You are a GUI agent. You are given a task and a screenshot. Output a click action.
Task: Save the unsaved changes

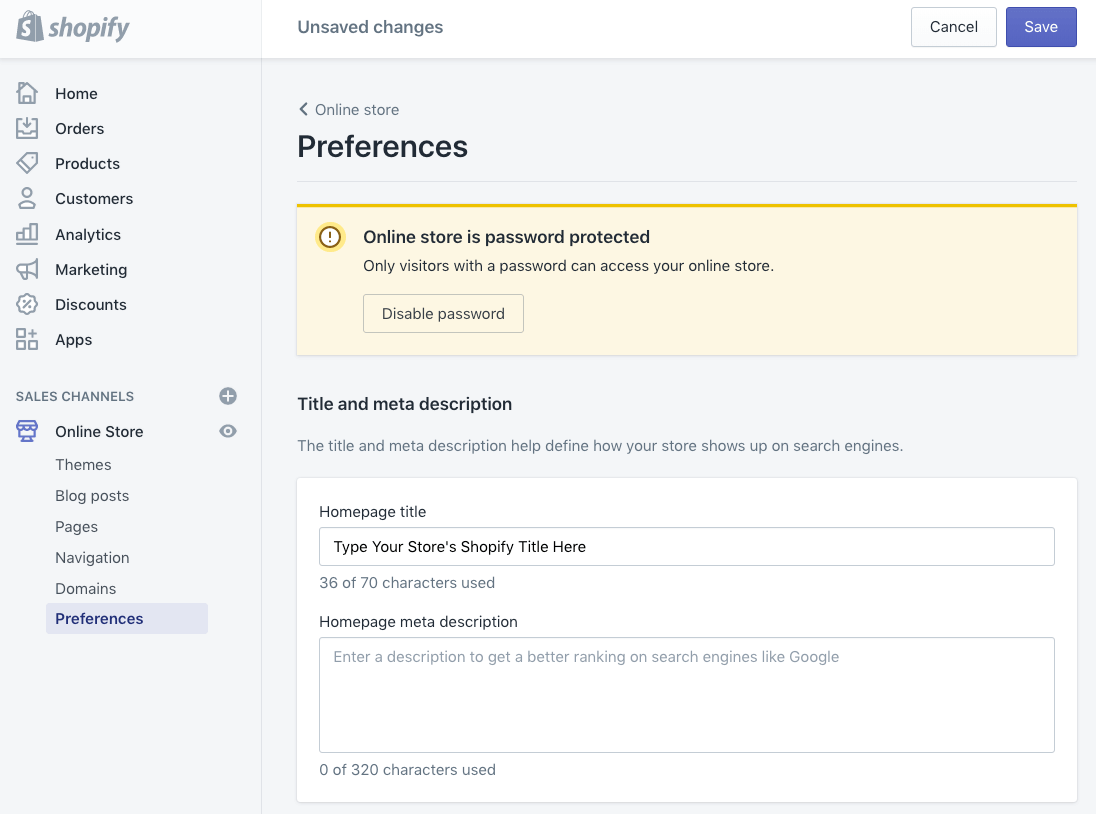(1041, 27)
